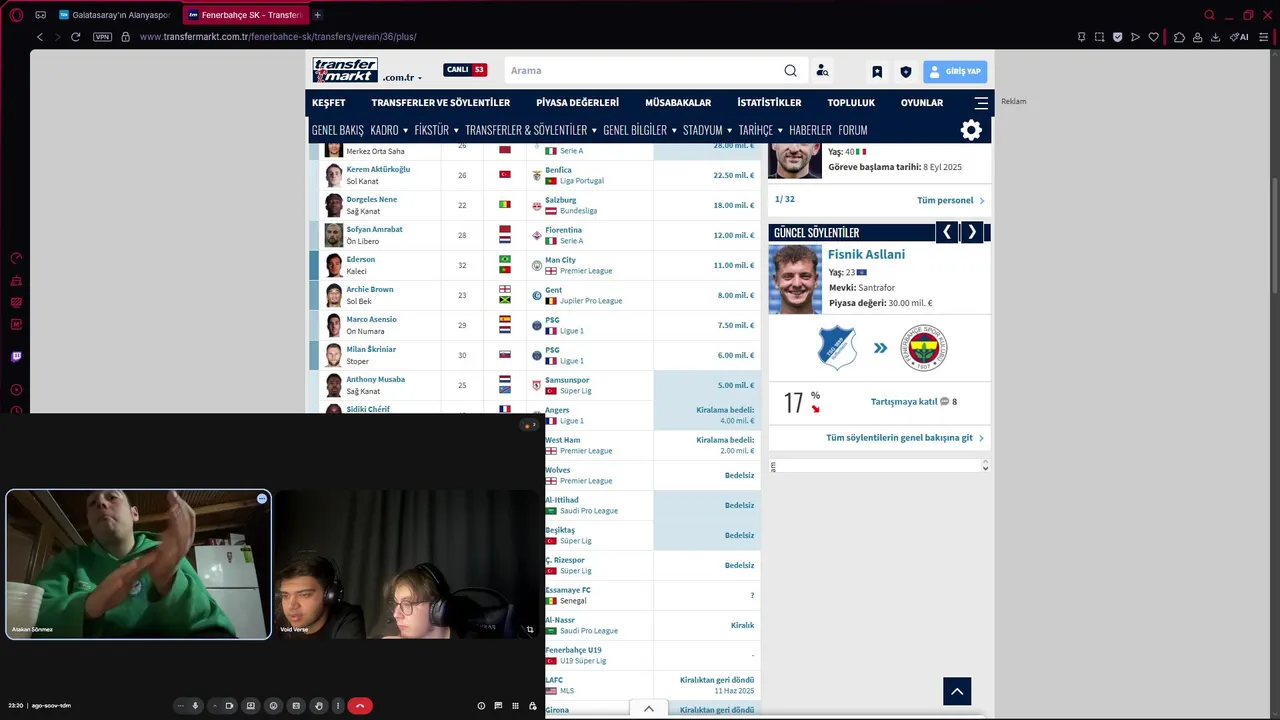
Task: Open the İSTATİSTİKLER menu
Action: tap(769, 102)
